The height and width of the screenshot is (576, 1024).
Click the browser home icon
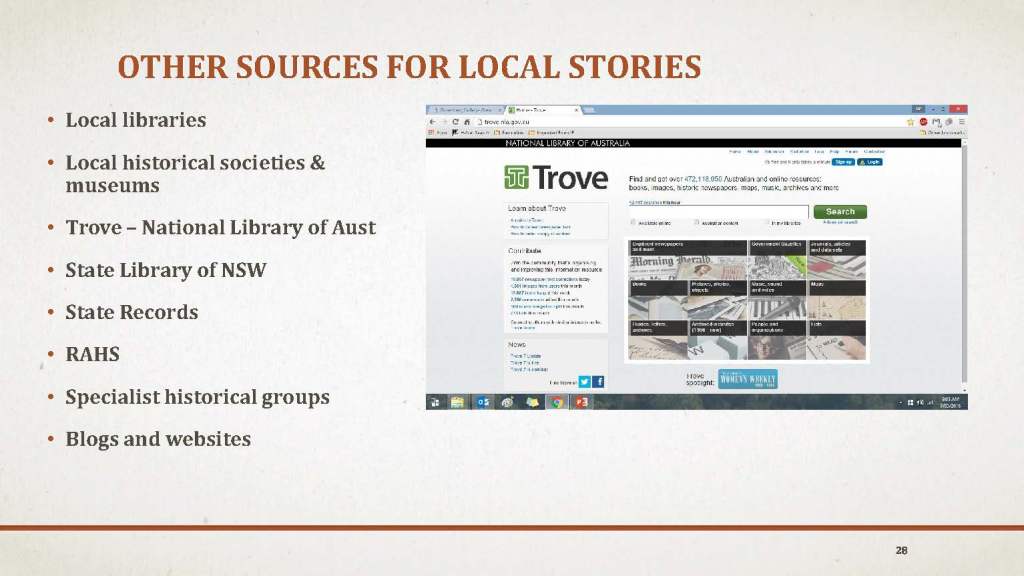tap(466, 120)
